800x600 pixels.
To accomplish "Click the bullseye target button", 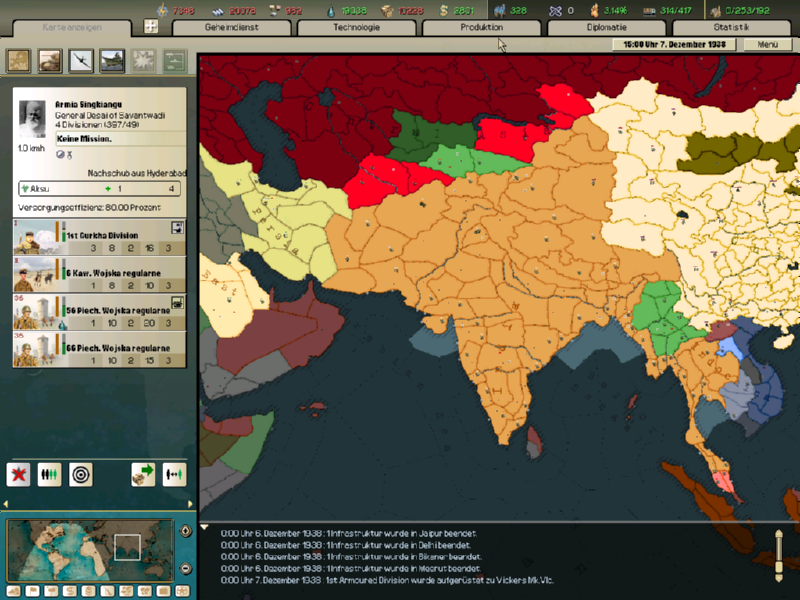I will (81, 474).
